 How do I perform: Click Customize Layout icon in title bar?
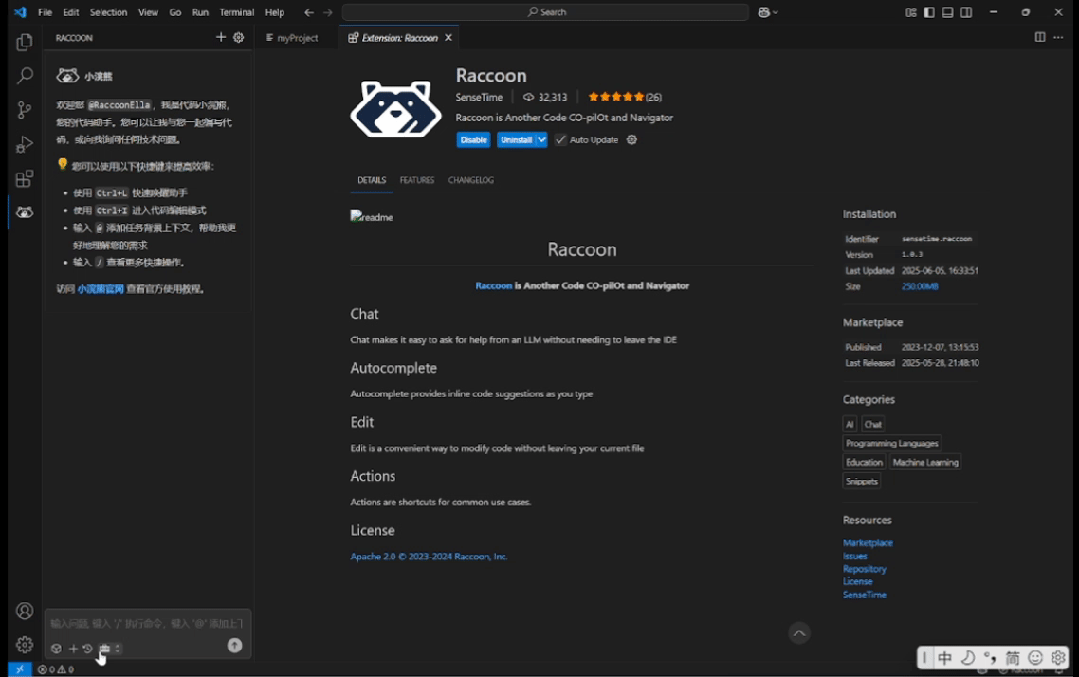click(910, 12)
